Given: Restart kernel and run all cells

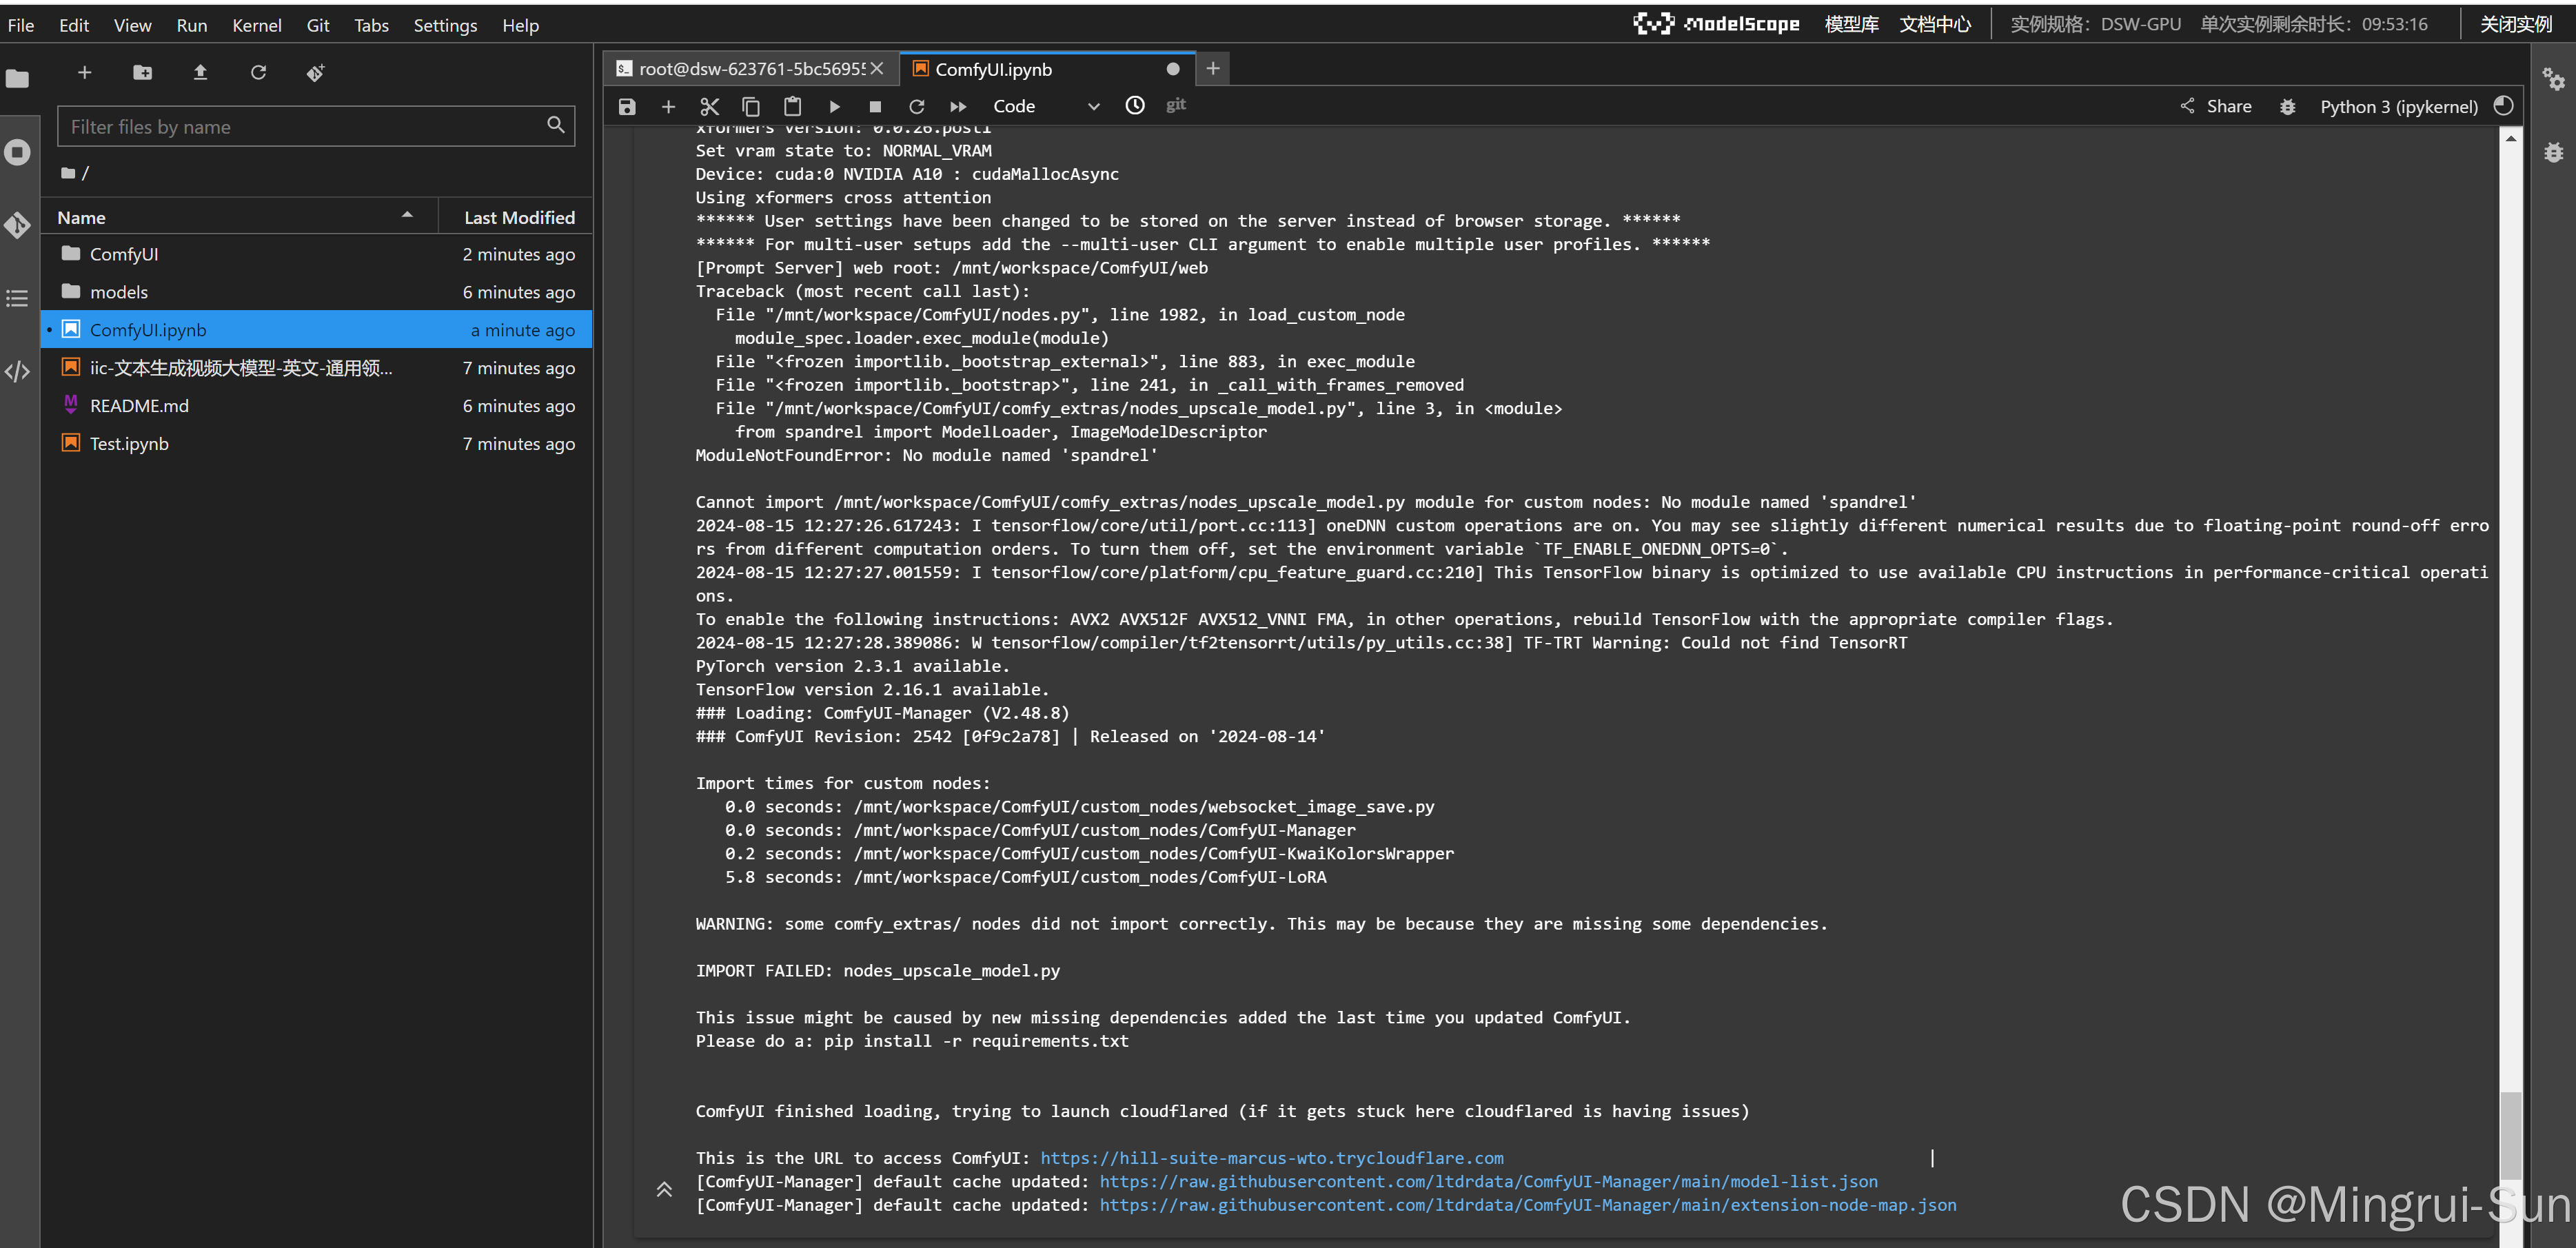Looking at the screenshot, I should coord(958,106).
